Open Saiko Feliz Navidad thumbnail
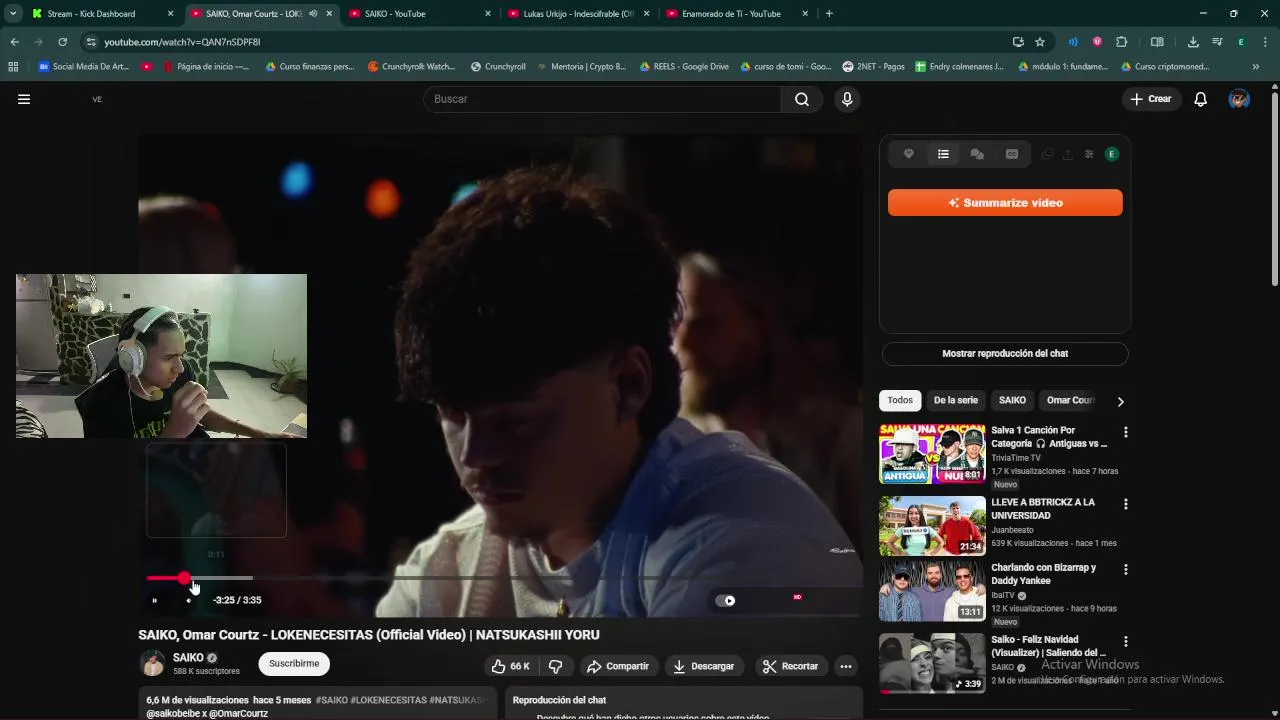1280x720 pixels. pyautogui.click(x=932, y=663)
